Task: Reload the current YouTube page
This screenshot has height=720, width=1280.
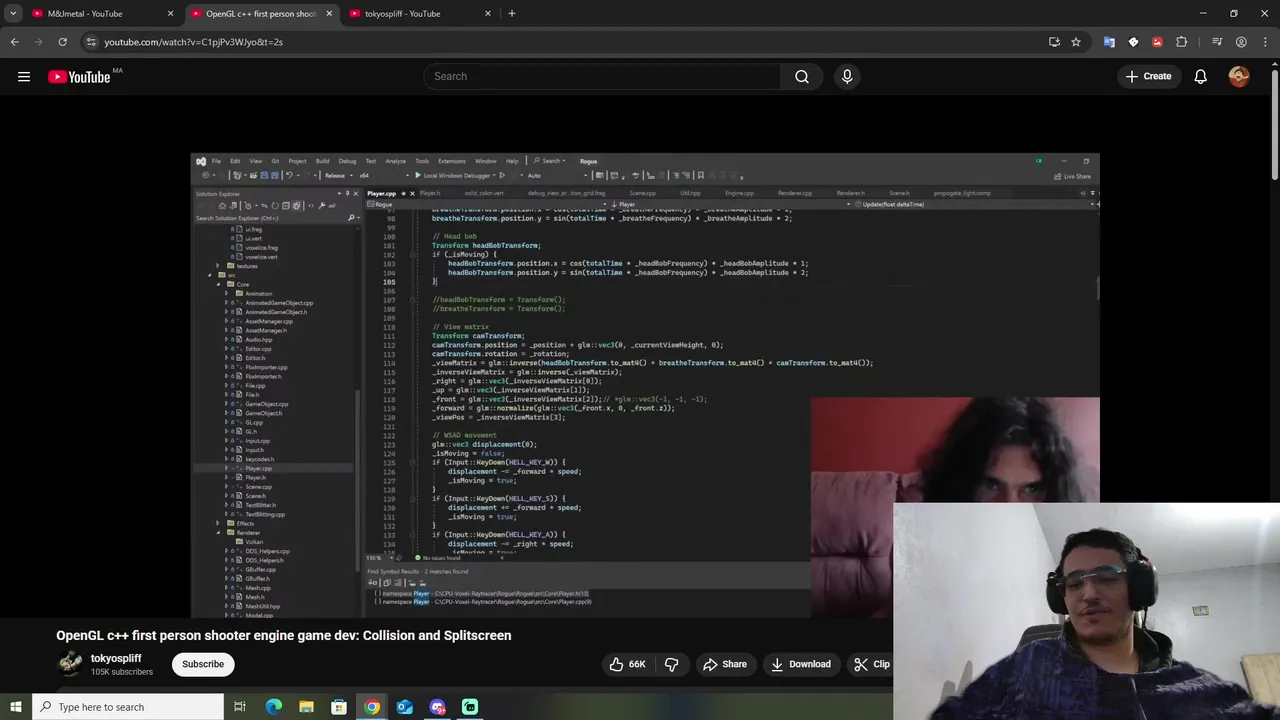Action: click(62, 42)
